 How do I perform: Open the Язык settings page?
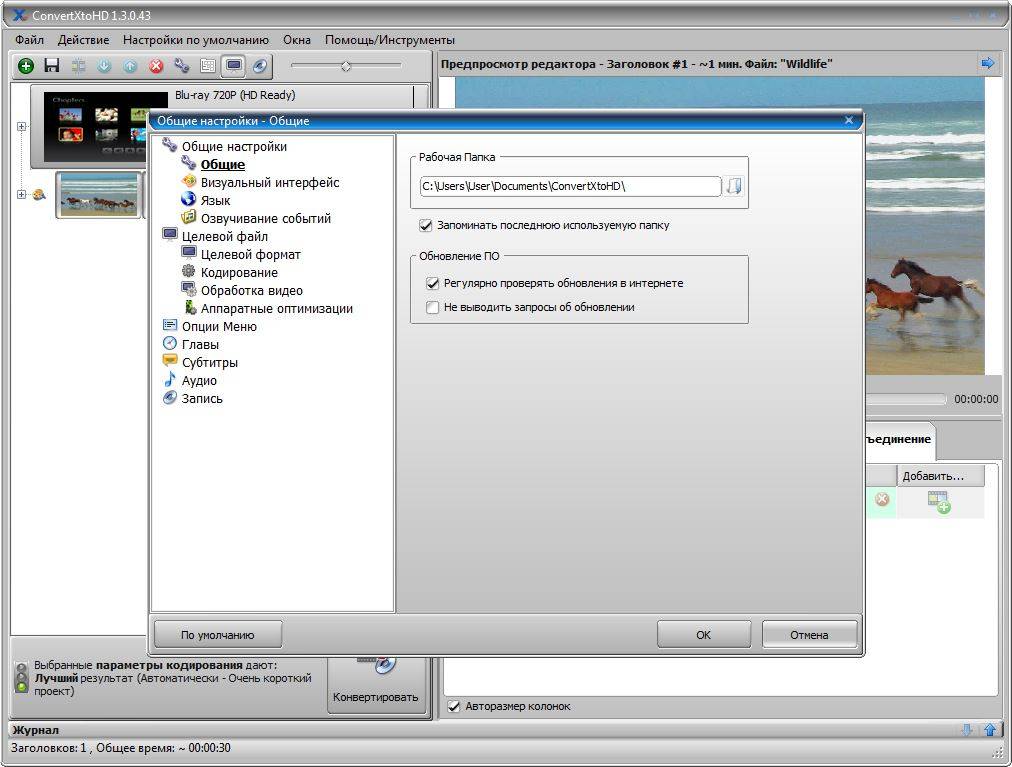[215, 201]
